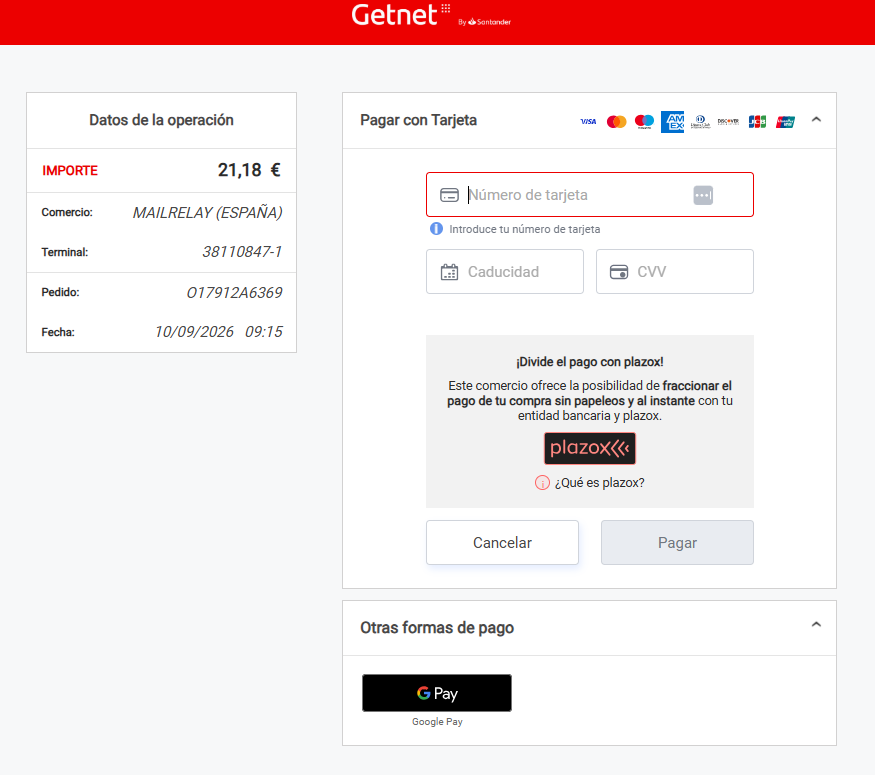This screenshot has width=875, height=775.
Task: Click the Diners Club logo
Action: [x=700, y=121]
